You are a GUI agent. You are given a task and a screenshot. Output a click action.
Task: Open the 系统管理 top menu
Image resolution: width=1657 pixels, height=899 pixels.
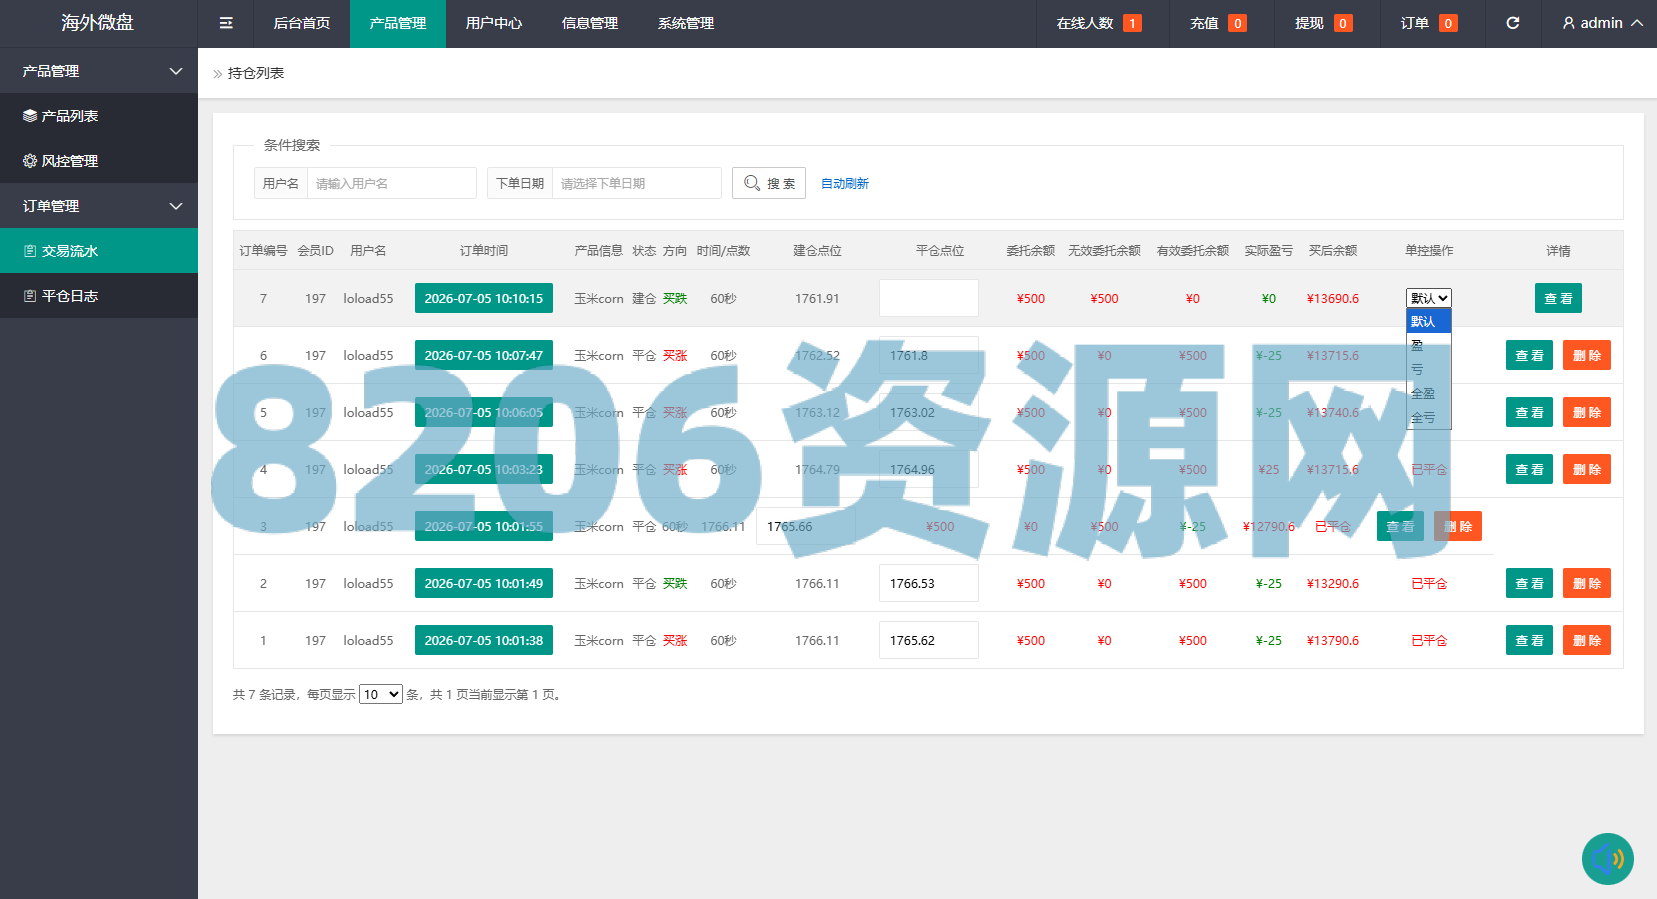coord(686,23)
